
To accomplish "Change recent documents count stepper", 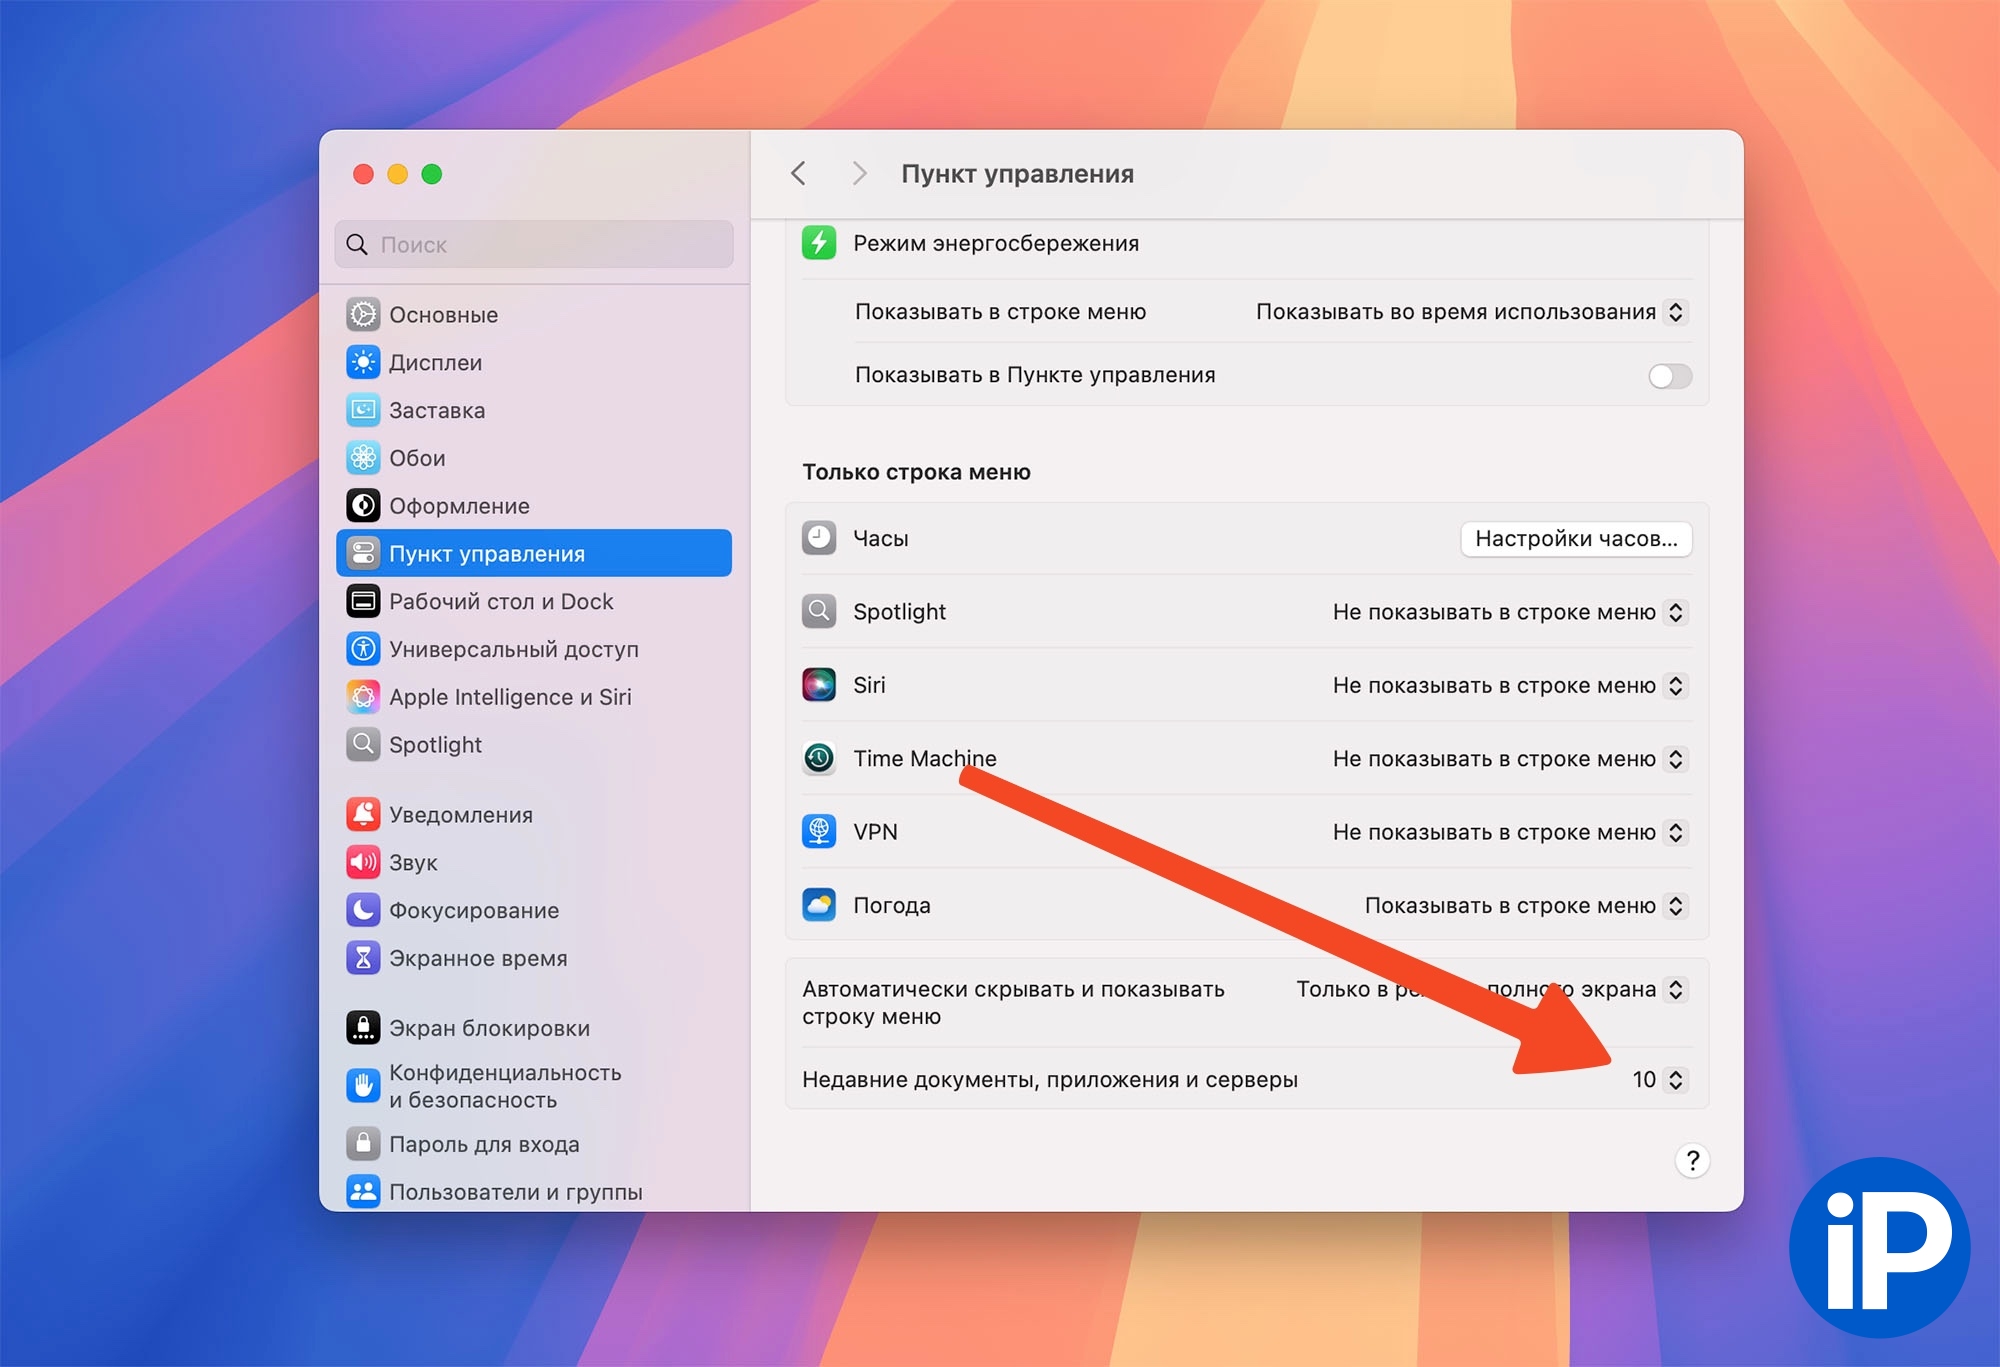I will tap(1675, 1079).
